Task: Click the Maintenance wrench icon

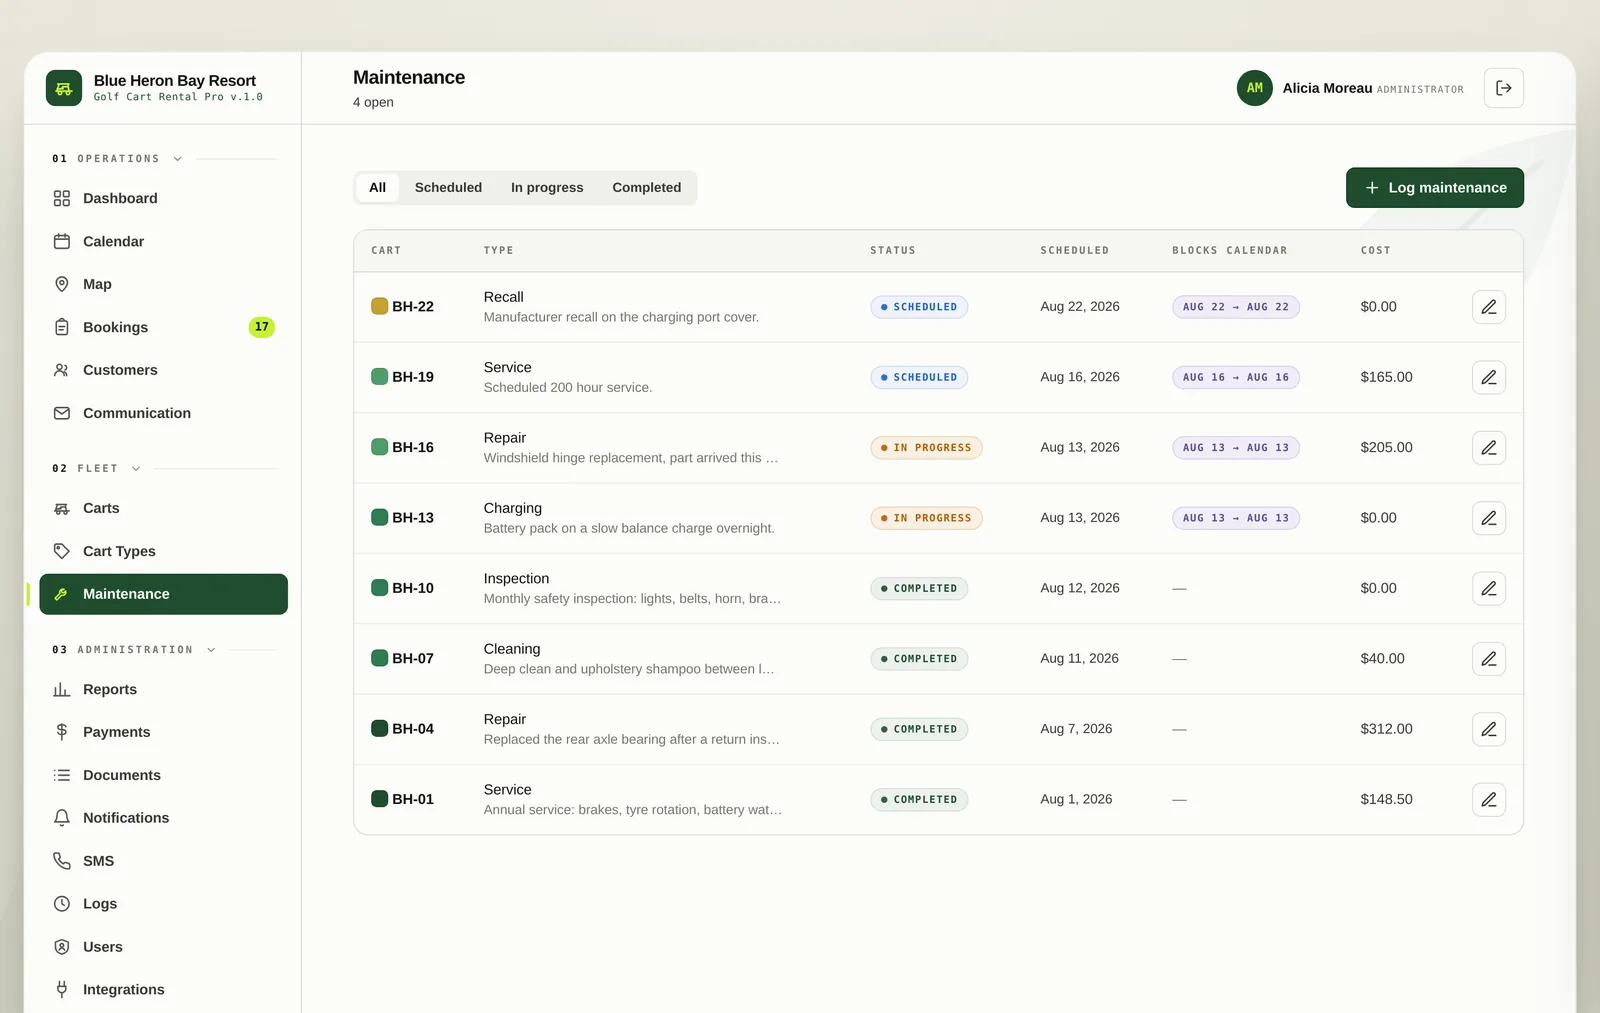Action: [x=62, y=595]
